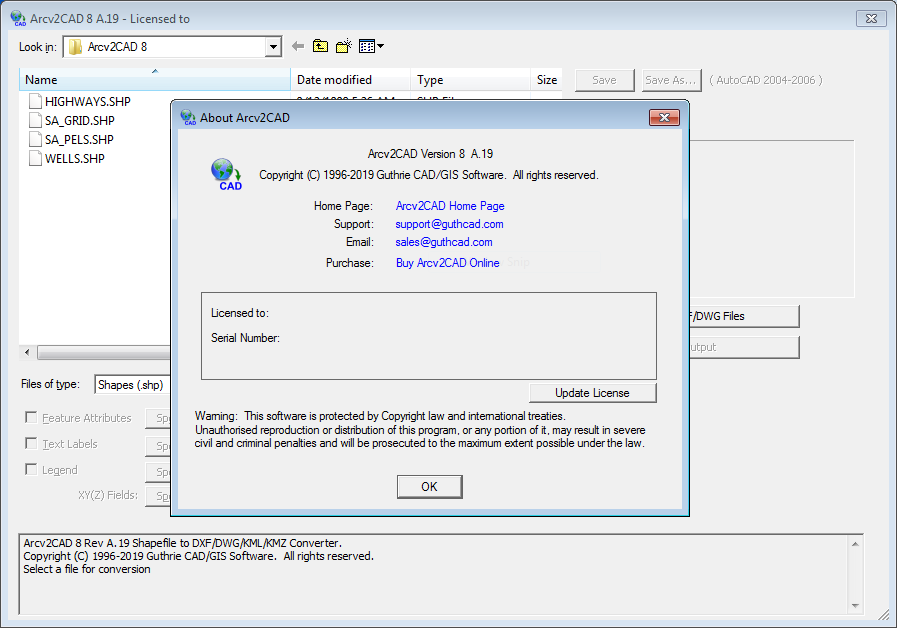Click the log pane scroll up arrow
This screenshot has width=897, height=628.
pos(855,543)
